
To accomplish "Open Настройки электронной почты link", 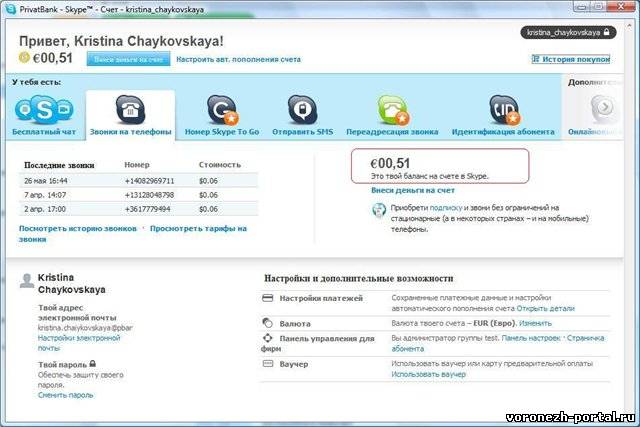I will [79, 343].
